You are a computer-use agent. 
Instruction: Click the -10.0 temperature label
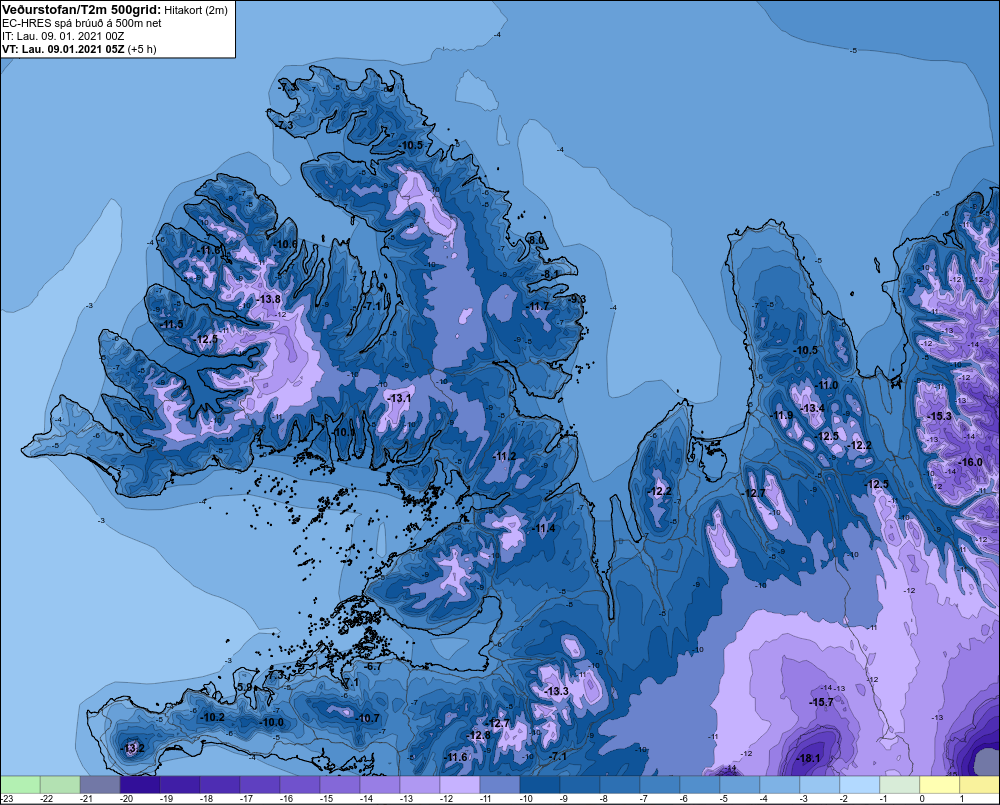click(272, 722)
